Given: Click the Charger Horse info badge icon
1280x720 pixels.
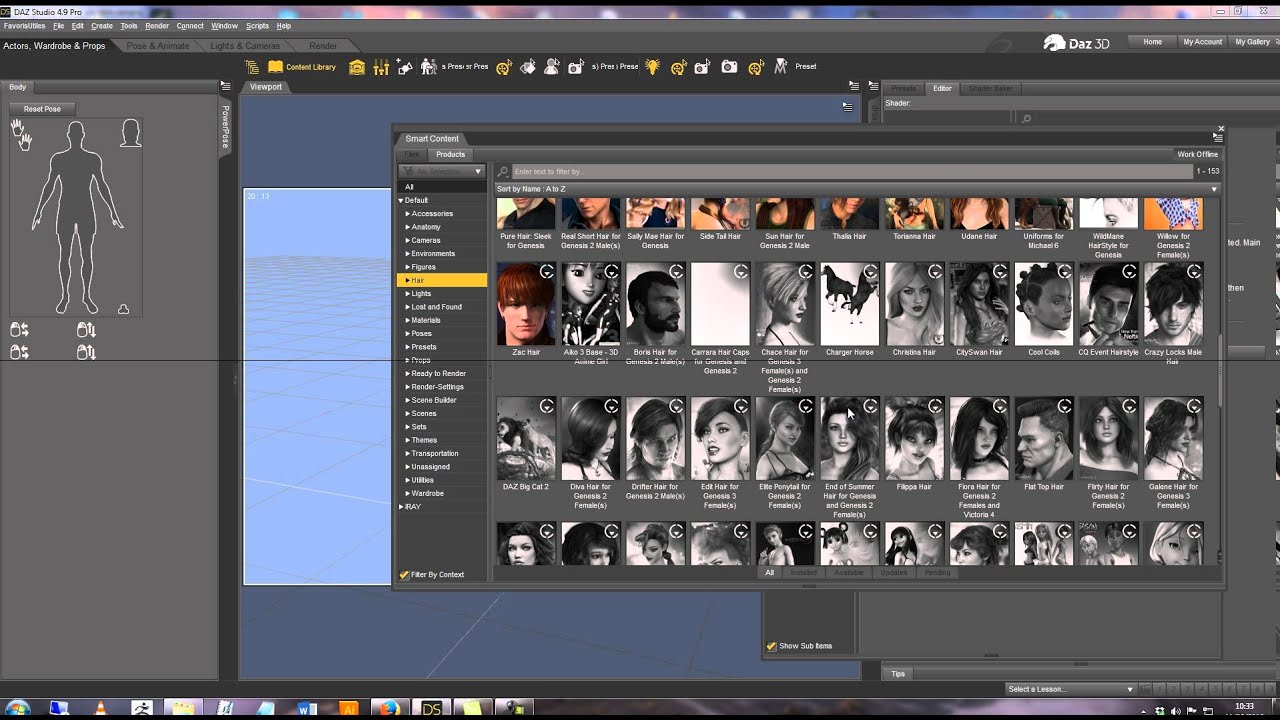Looking at the screenshot, I should 870,271.
